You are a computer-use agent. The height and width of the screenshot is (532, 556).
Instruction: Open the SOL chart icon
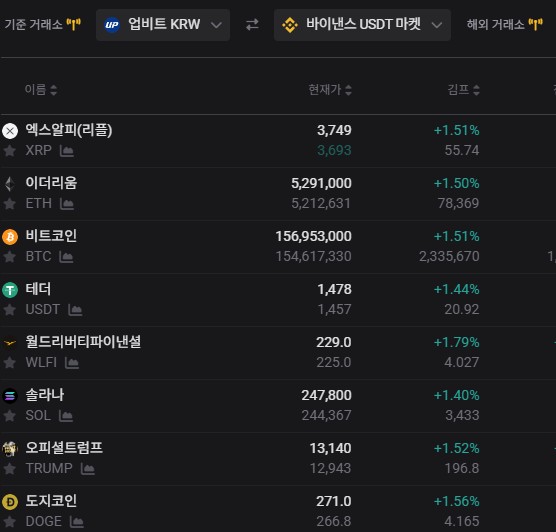(x=66, y=416)
